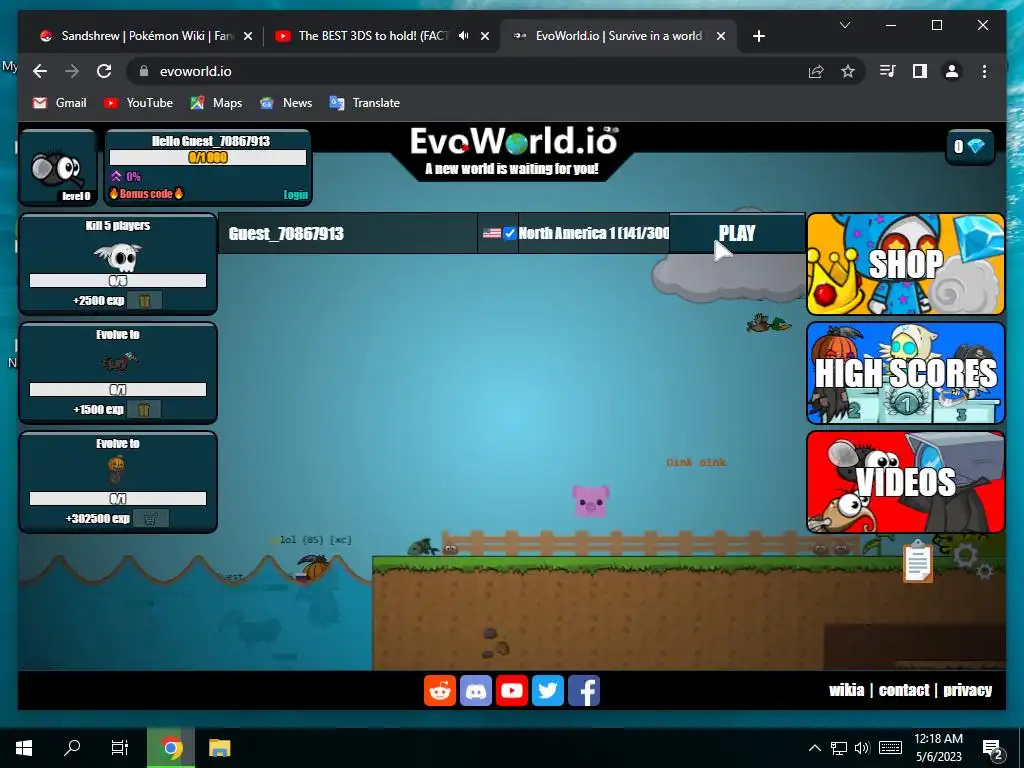
Task: Click cart icon on +302500 exp quest
Action: [151, 519]
